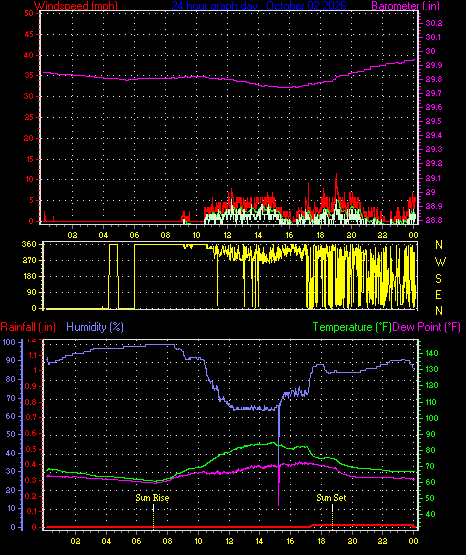Click the 110 value on temperature axis
The width and height of the screenshot is (466, 555).
431,402
